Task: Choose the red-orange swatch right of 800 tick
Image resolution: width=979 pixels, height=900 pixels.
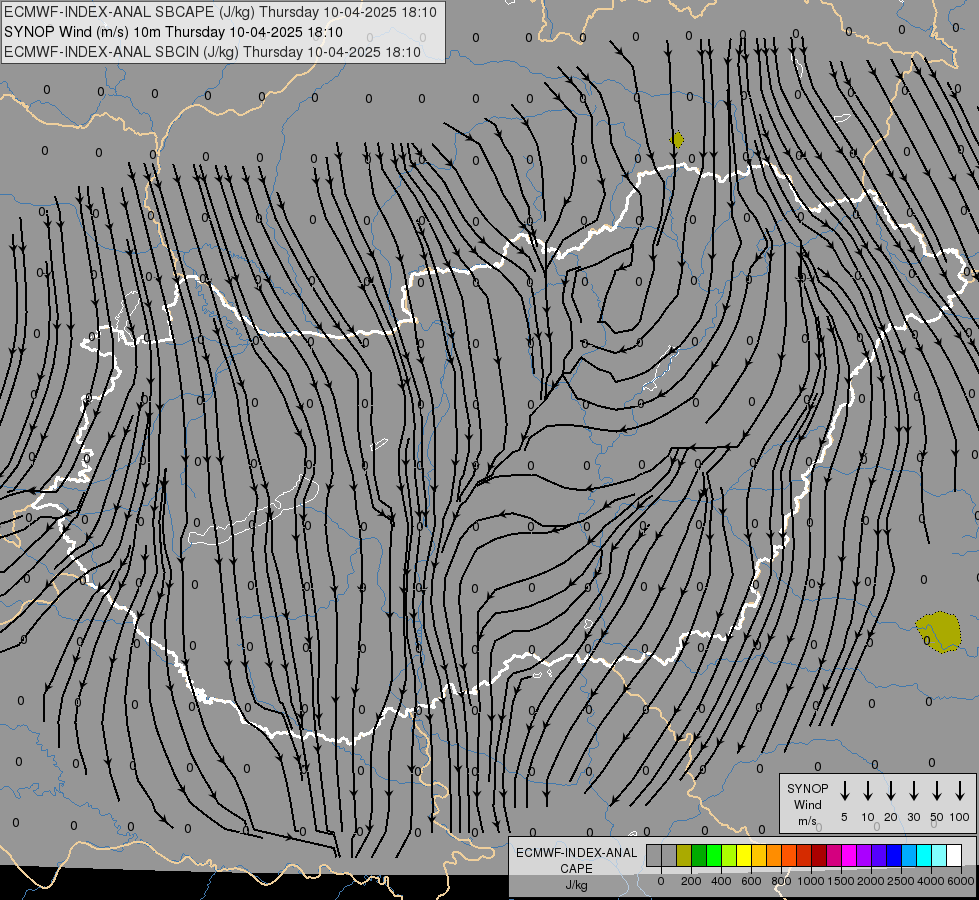Action: pyautogui.click(x=789, y=855)
